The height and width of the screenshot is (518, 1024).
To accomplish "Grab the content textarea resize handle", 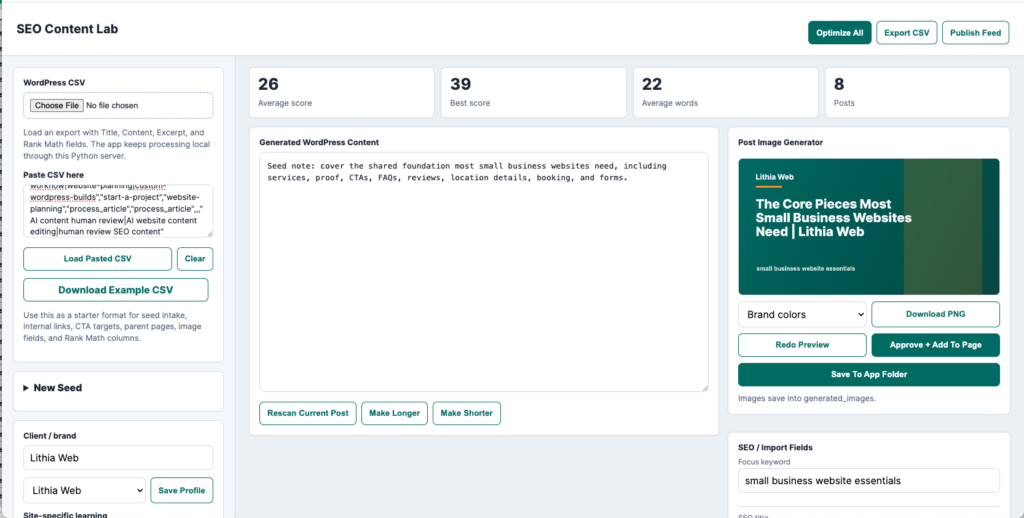I will (x=705, y=388).
